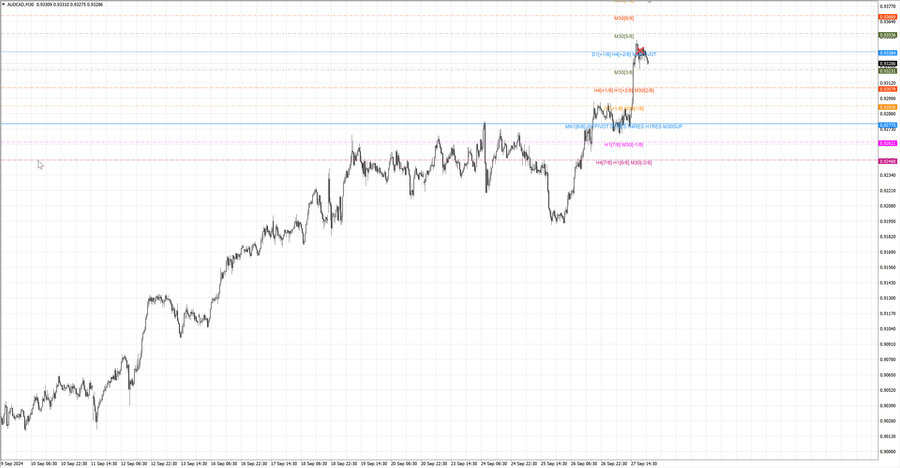This screenshot has width=900, height=468.
Task: Click the purple price tag 0.92468
Action: click(x=888, y=161)
